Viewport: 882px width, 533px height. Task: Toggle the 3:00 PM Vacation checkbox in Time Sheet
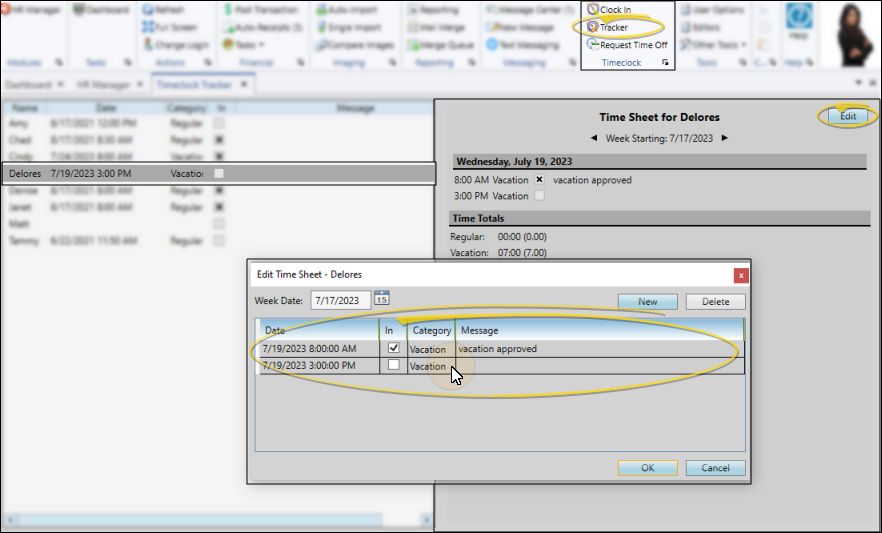coord(540,196)
